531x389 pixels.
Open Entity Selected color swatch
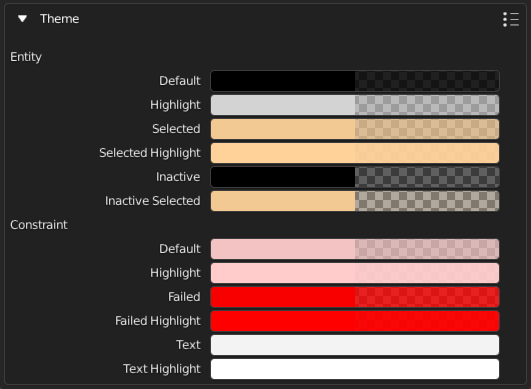coord(355,129)
